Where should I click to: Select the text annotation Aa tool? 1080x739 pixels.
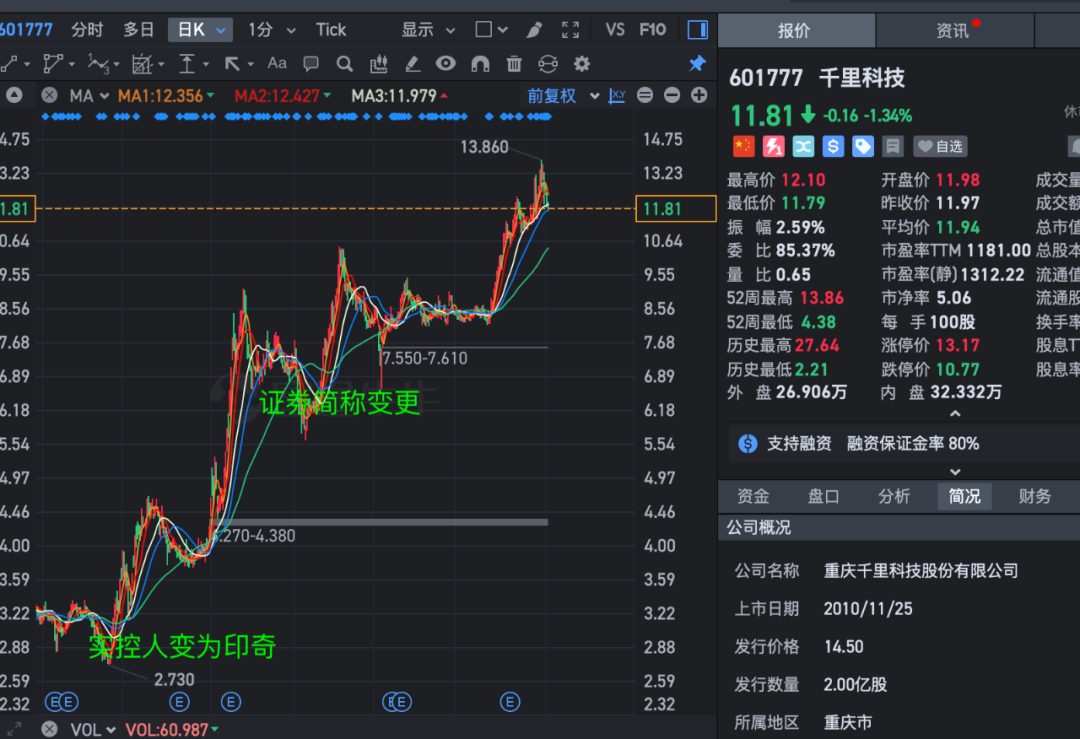(277, 64)
